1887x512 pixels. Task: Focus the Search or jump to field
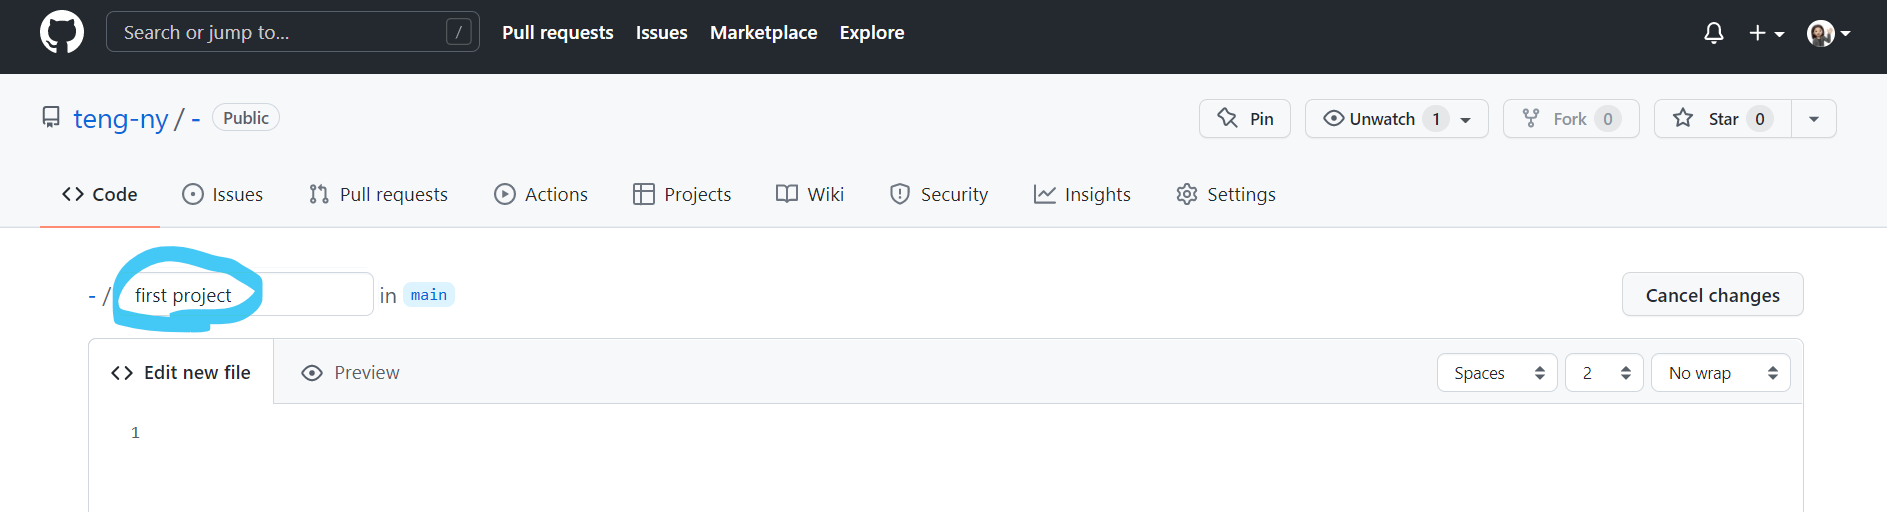(292, 32)
